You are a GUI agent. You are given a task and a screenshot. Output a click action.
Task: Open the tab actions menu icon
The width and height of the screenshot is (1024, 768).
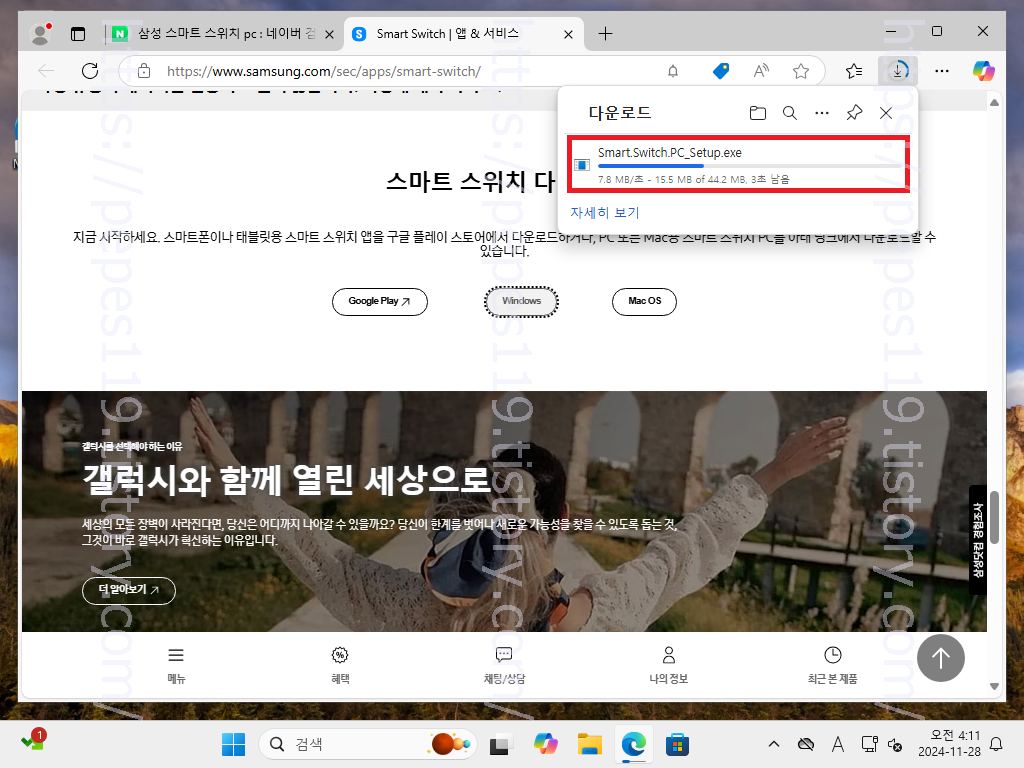coord(78,34)
